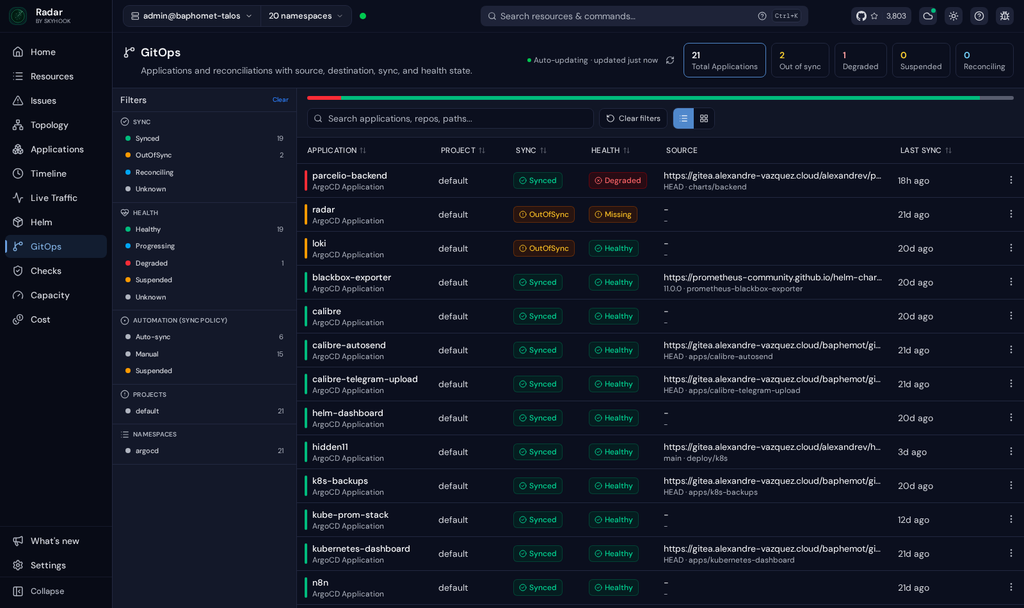Click the red segment of the status bar
The height and width of the screenshot is (608, 1024).
pos(324,98)
